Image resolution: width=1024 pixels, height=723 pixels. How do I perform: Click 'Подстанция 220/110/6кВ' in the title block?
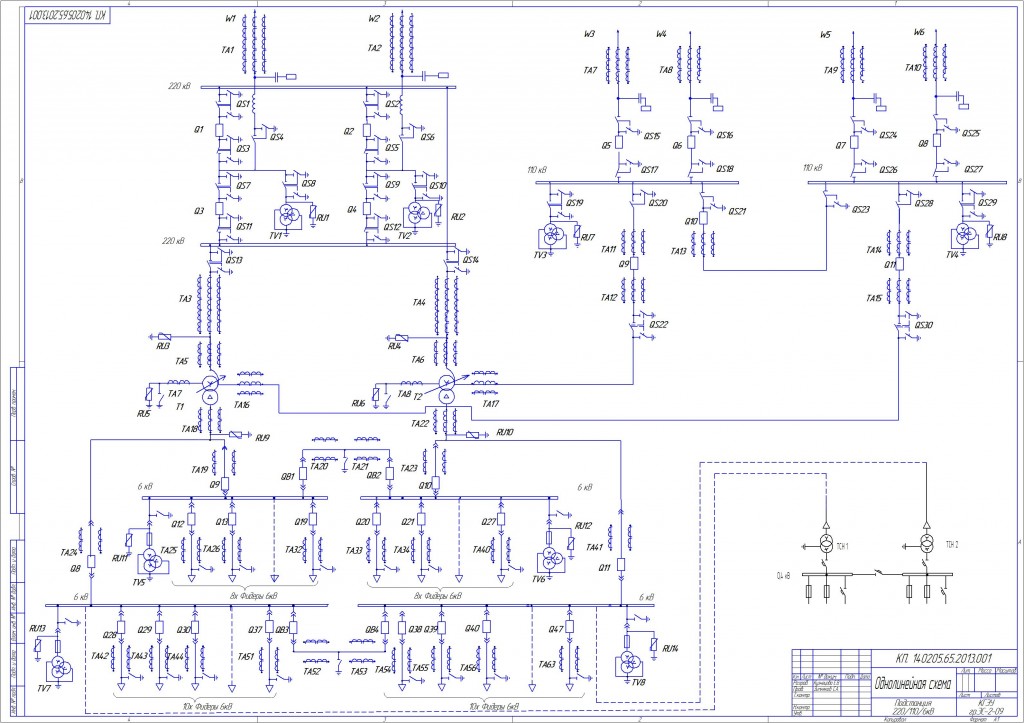pyautogui.click(x=913, y=707)
